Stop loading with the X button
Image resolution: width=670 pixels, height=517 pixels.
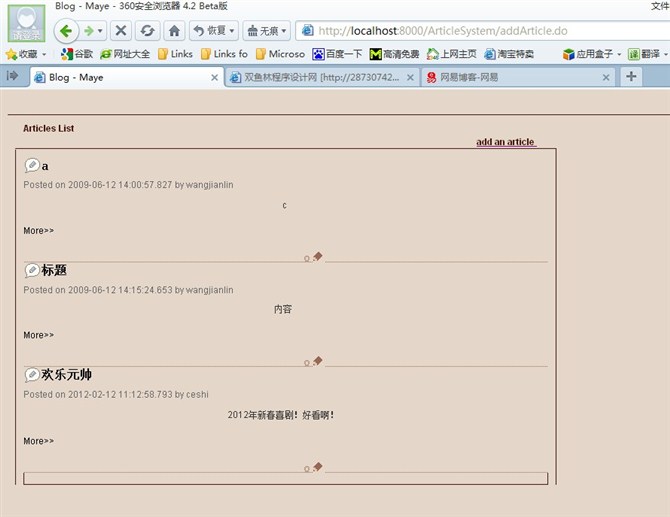121,31
